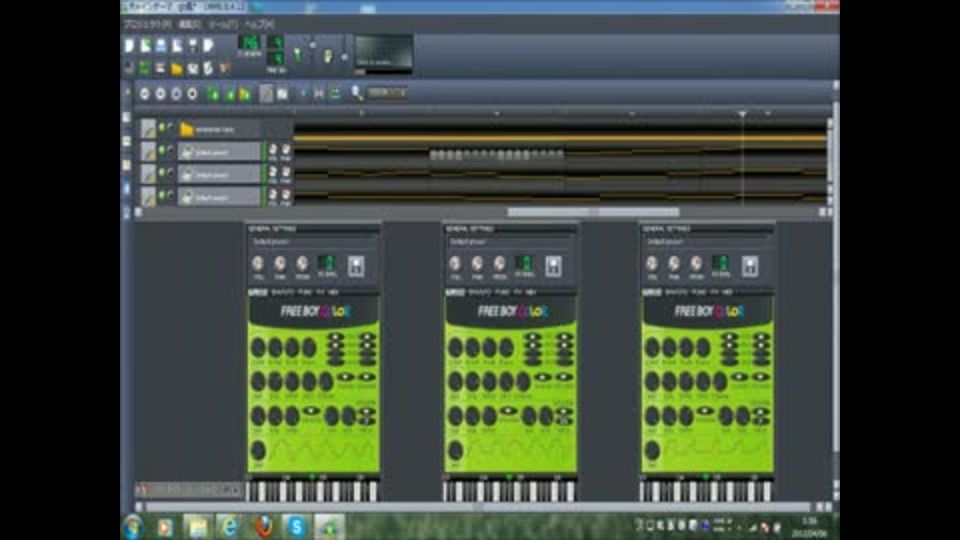Viewport: 960px width, 540px height.
Task: Open Skype from the taskbar
Action: (296, 527)
